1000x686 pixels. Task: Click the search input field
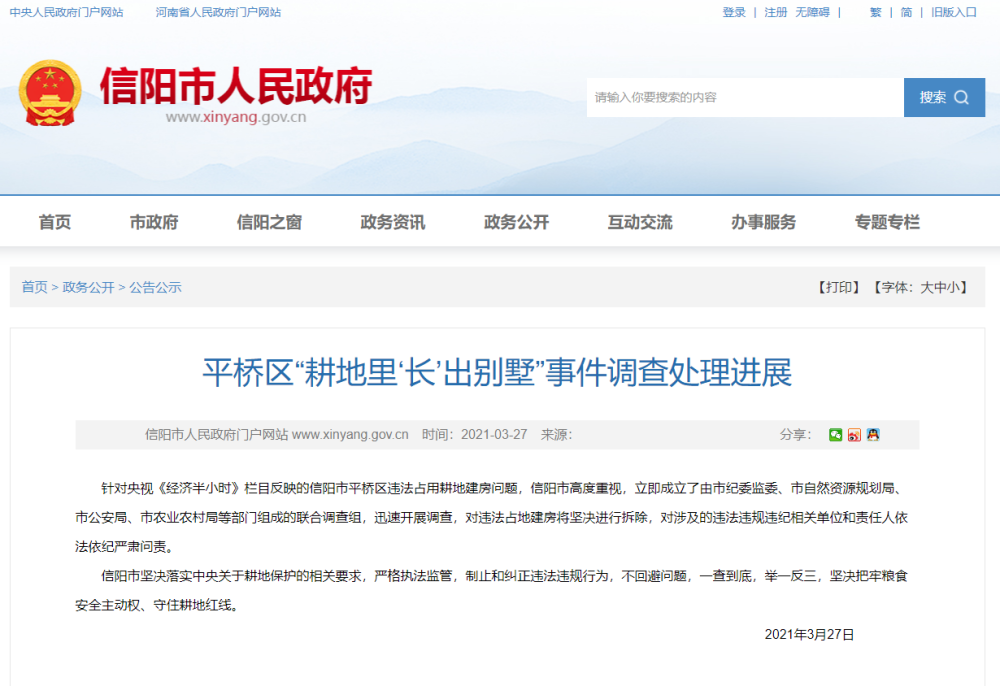click(745, 97)
